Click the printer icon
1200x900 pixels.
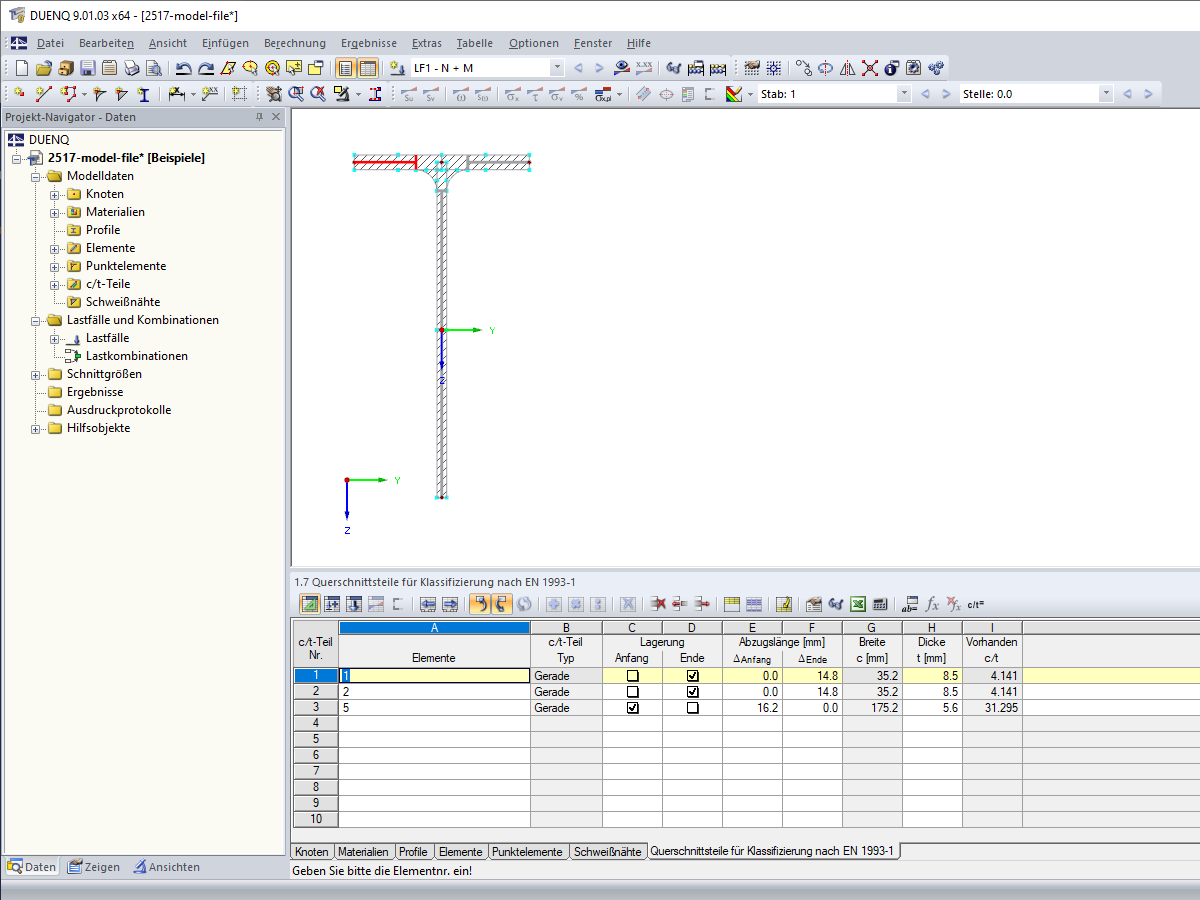coord(132,68)
